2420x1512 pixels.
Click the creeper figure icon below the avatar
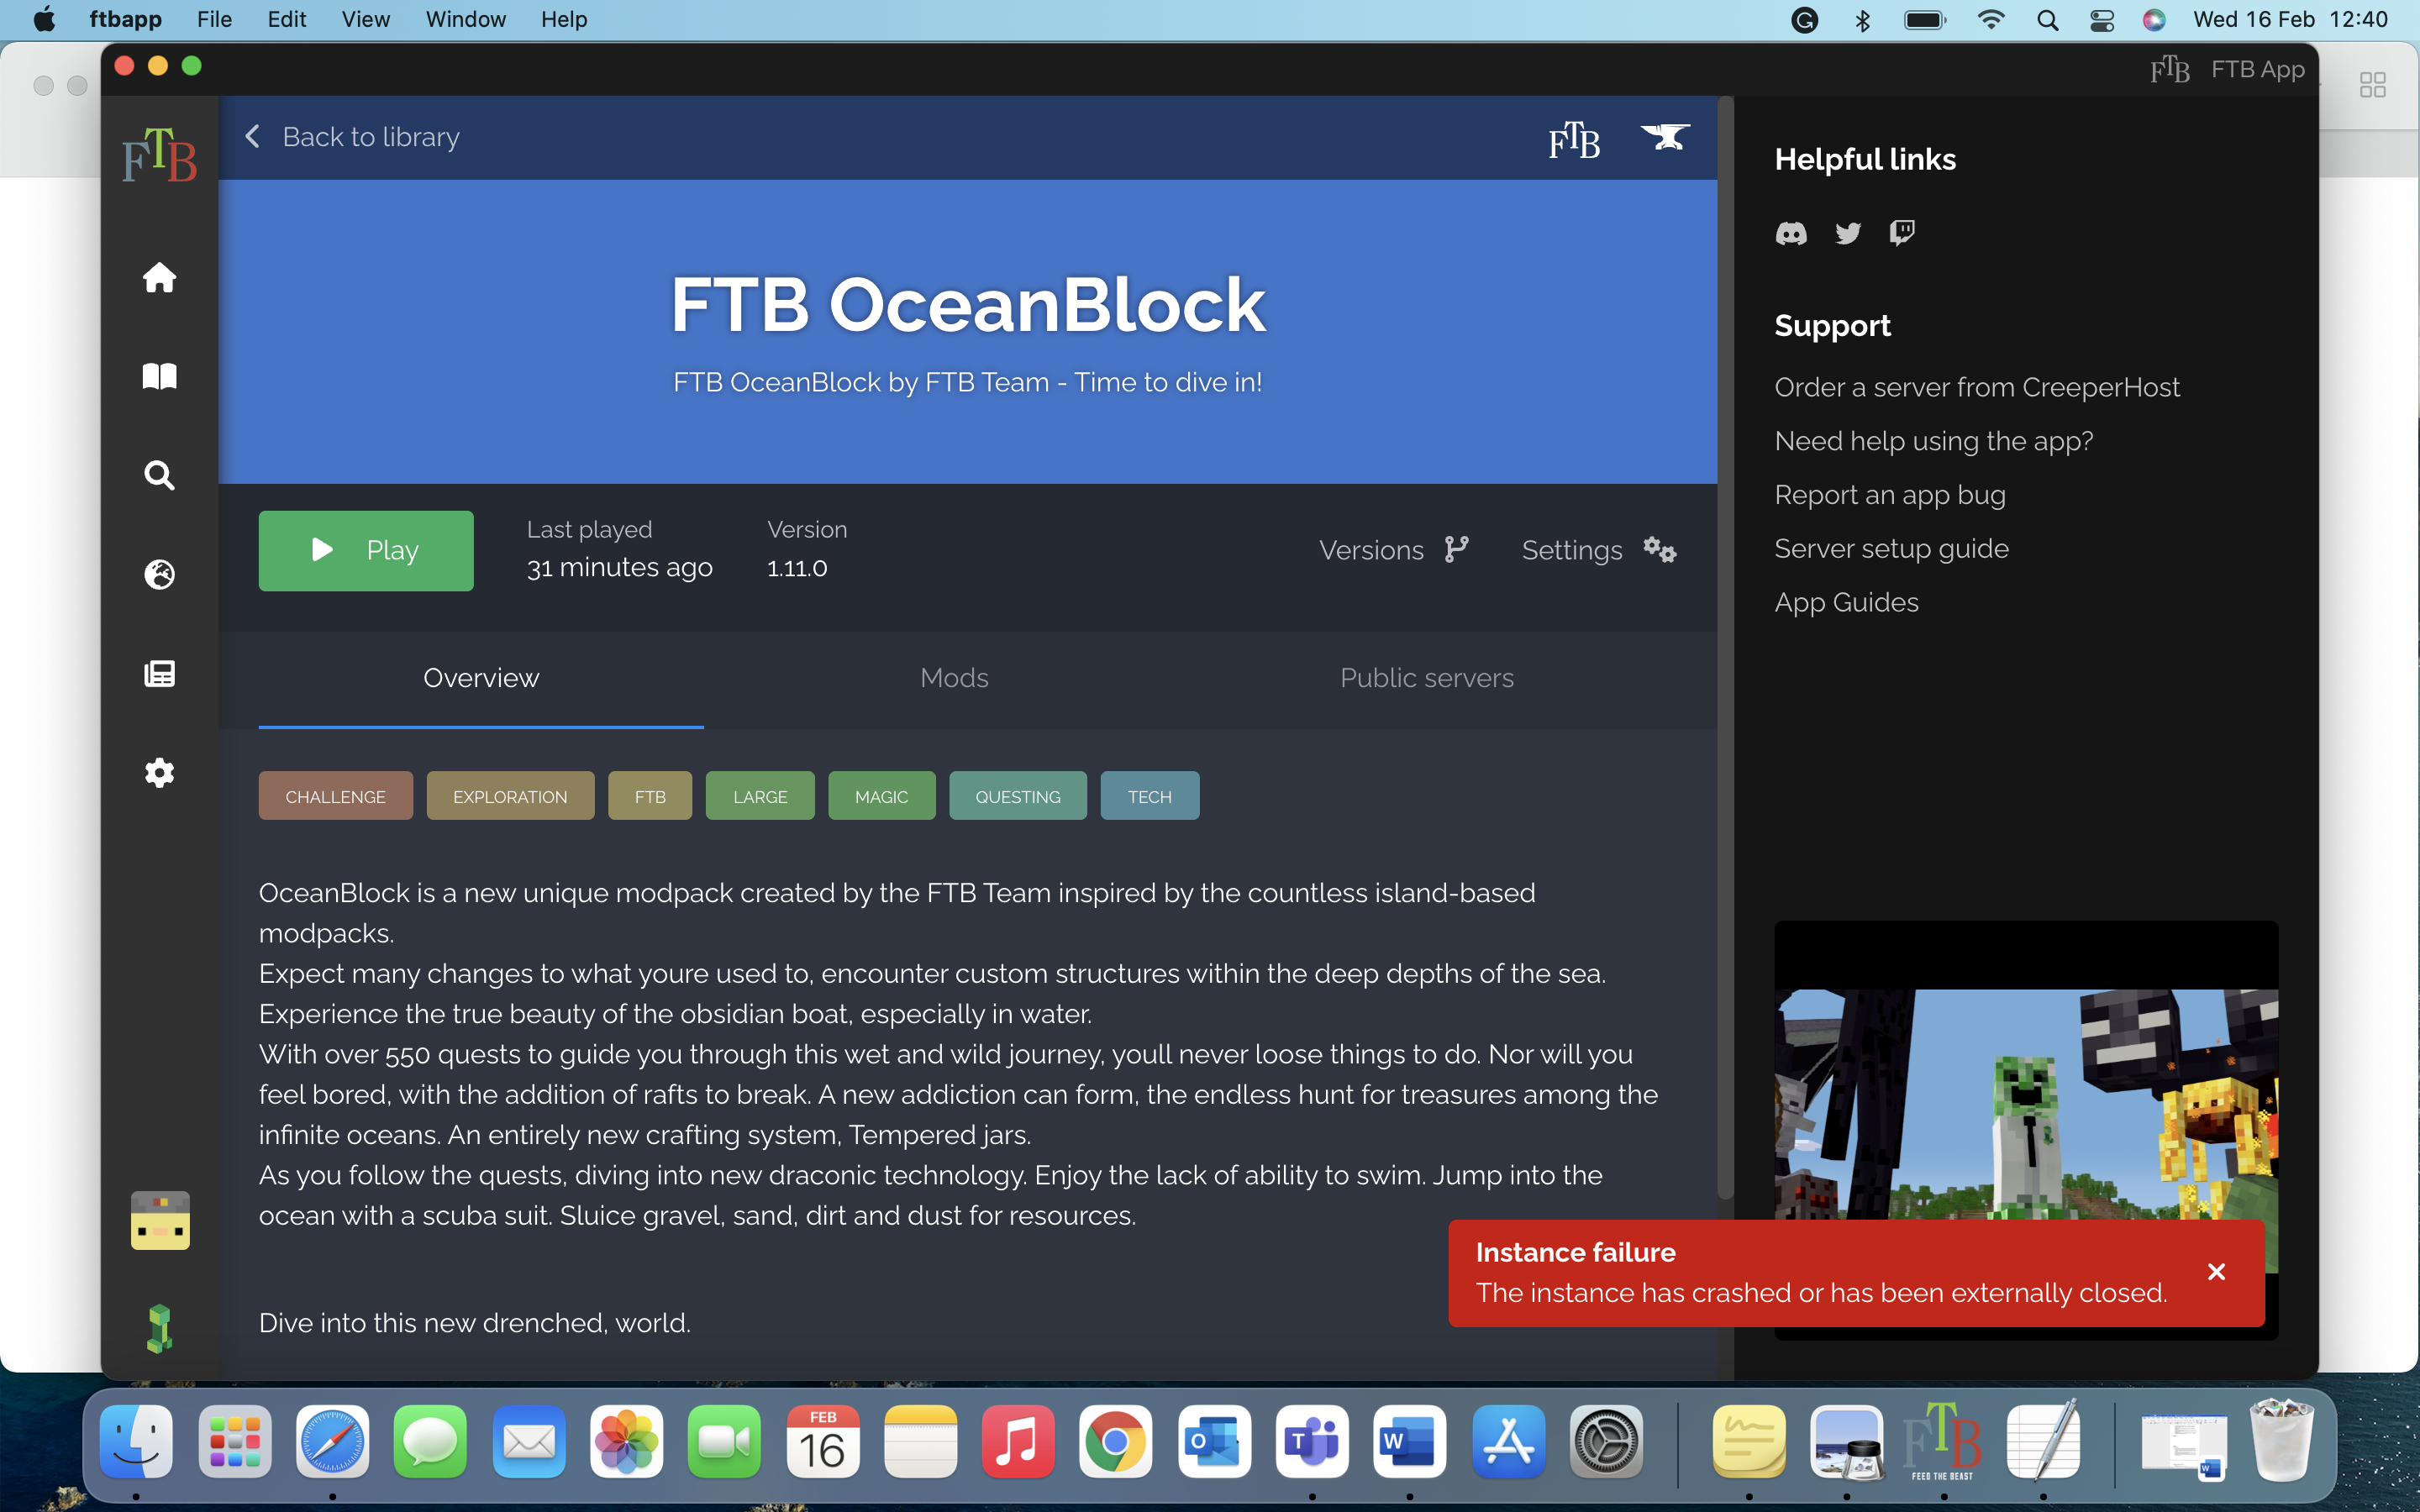pos(159,1327)
